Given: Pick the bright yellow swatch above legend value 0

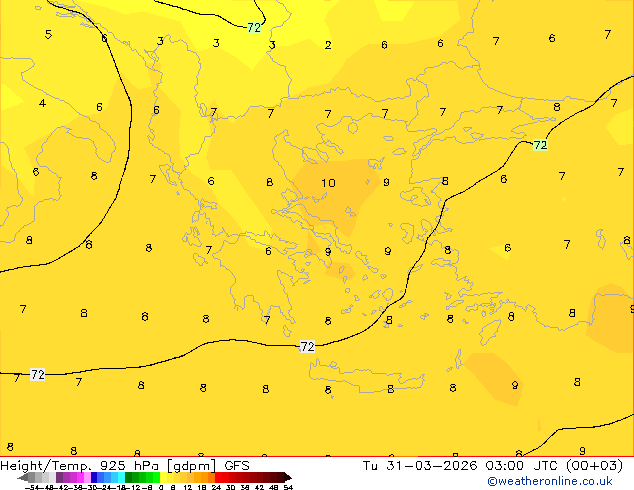Looking at the screenshot, I should pyautogui.click(x=163, y=477).
